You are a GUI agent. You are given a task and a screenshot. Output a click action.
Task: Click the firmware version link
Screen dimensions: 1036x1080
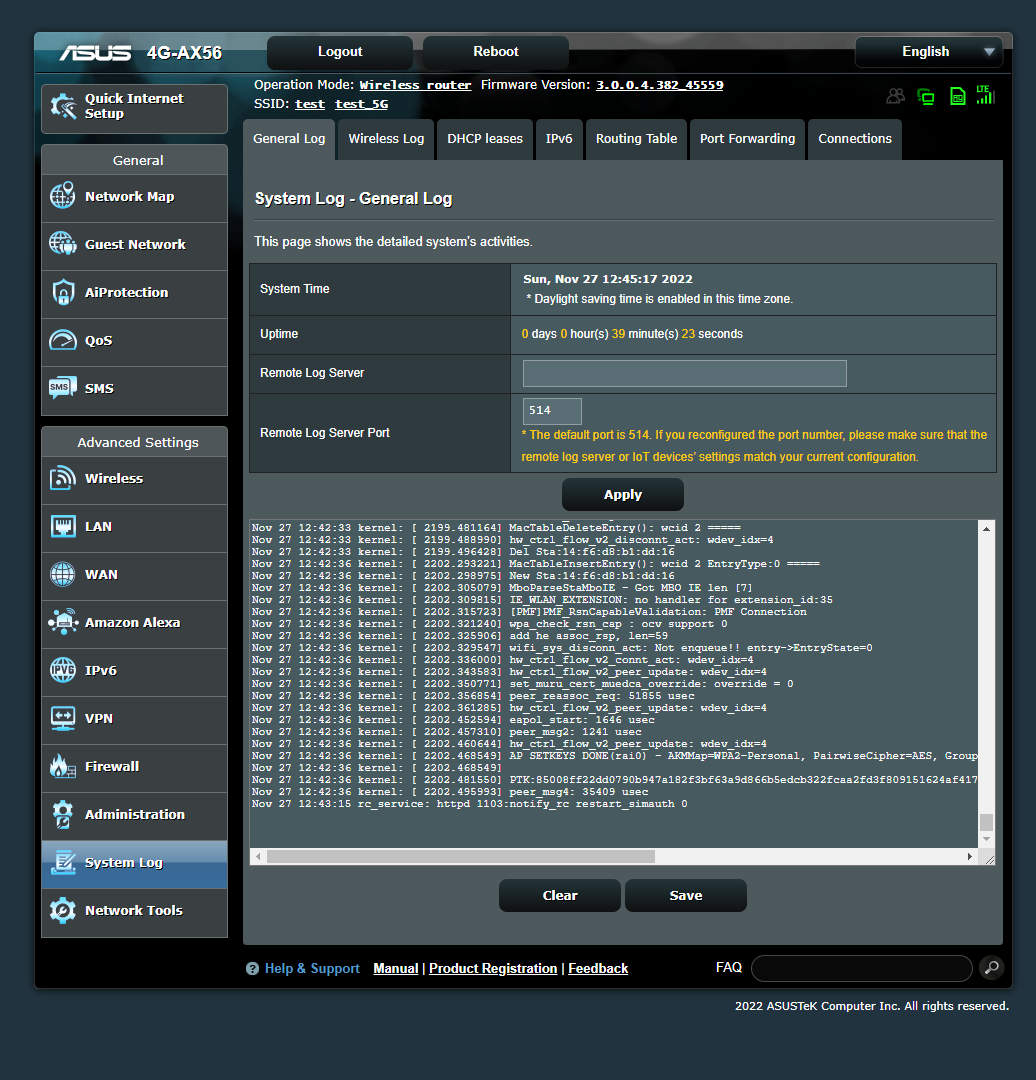coord(659,85)
